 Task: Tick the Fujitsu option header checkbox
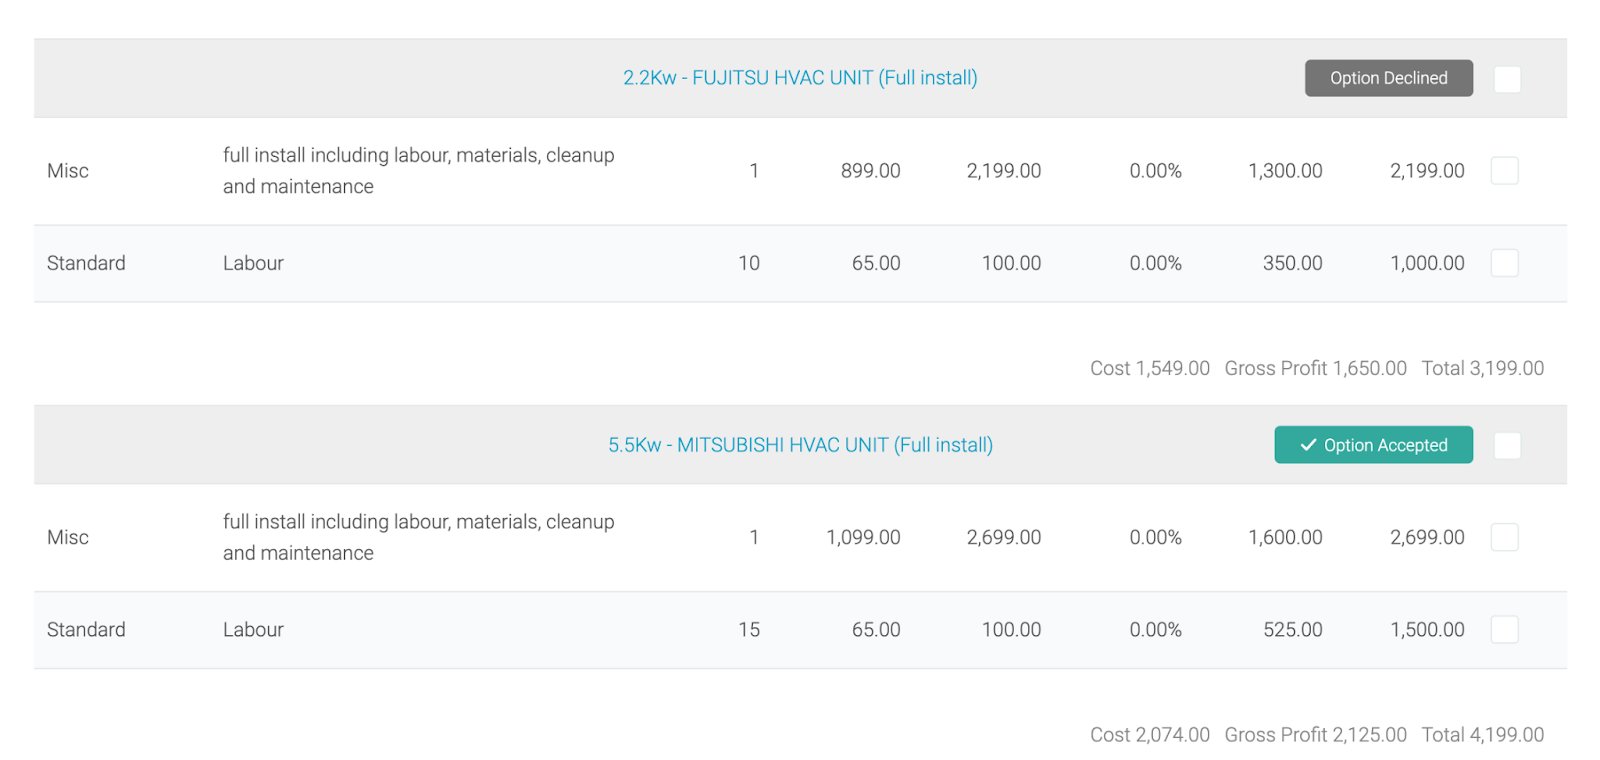click(x=1507, y=79)
